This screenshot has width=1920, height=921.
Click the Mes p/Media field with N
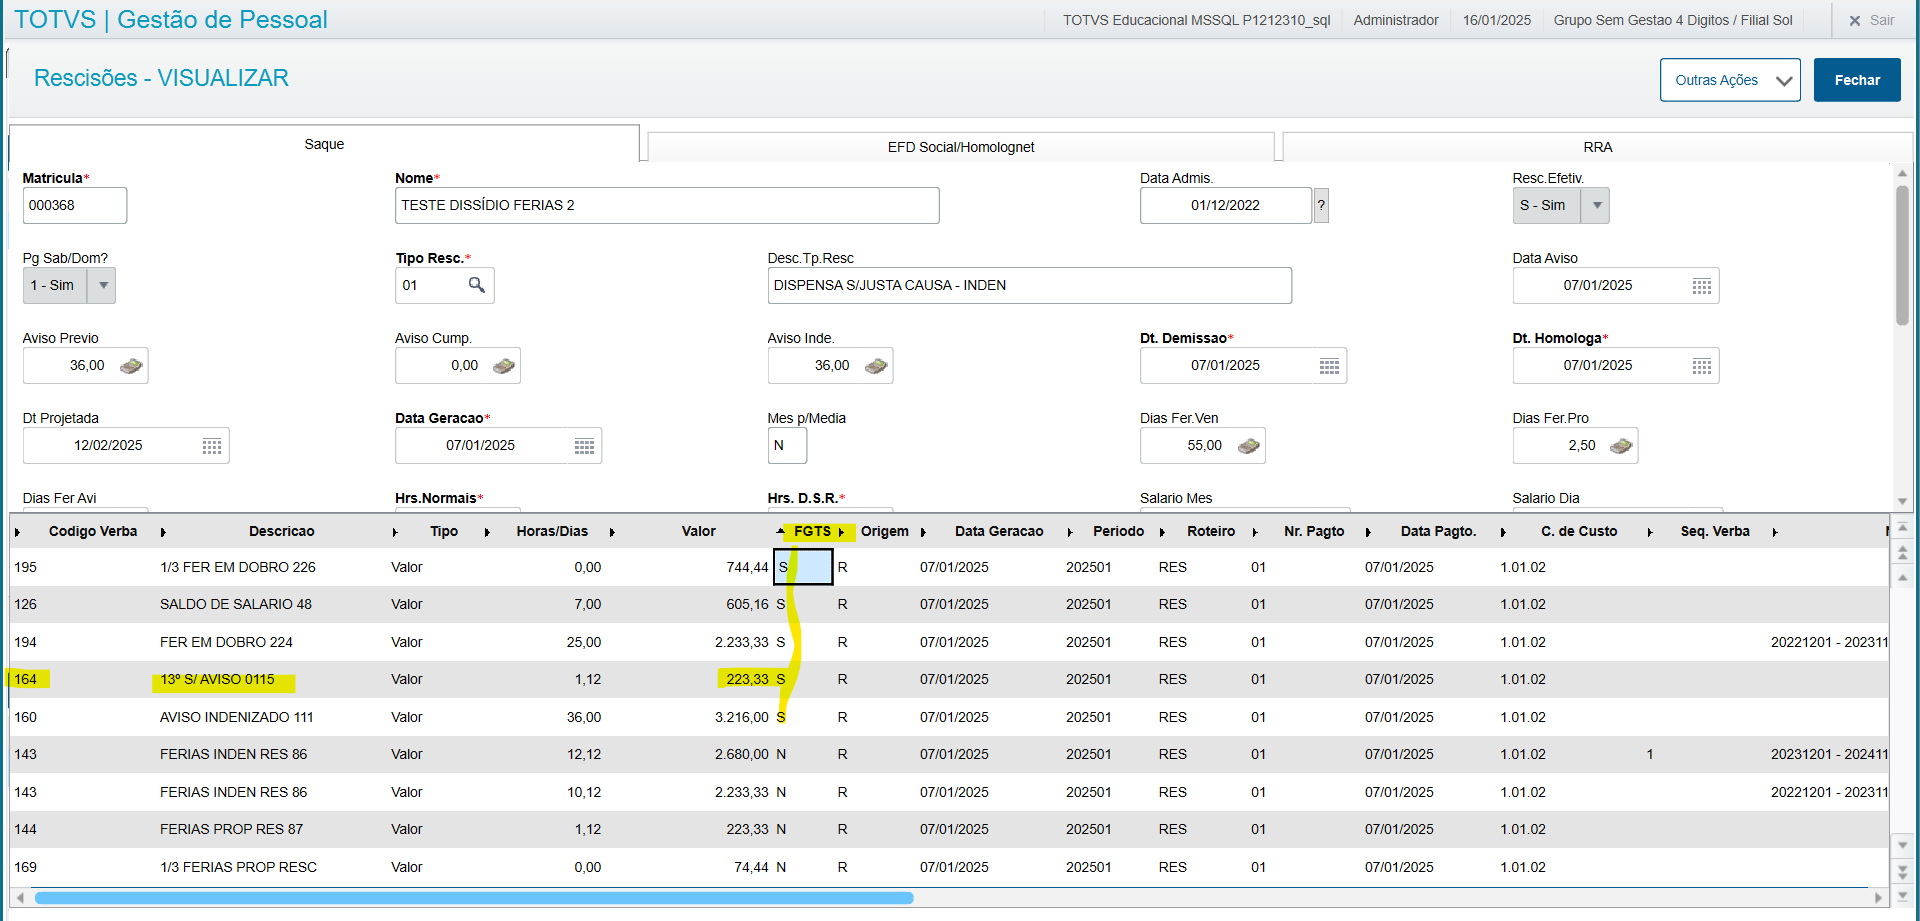pos(787,446)
